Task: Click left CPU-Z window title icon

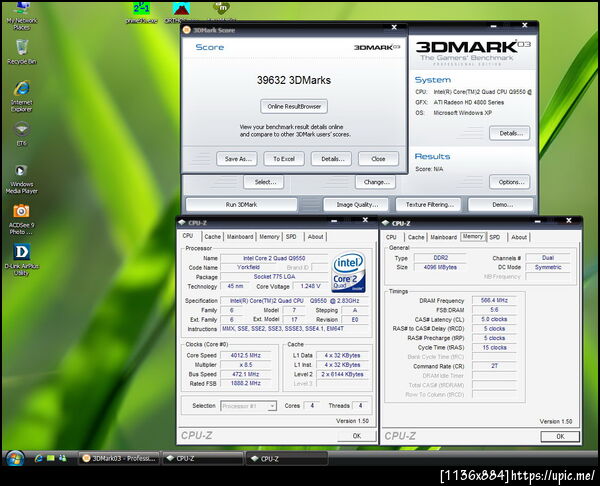Action: (182, 222)
